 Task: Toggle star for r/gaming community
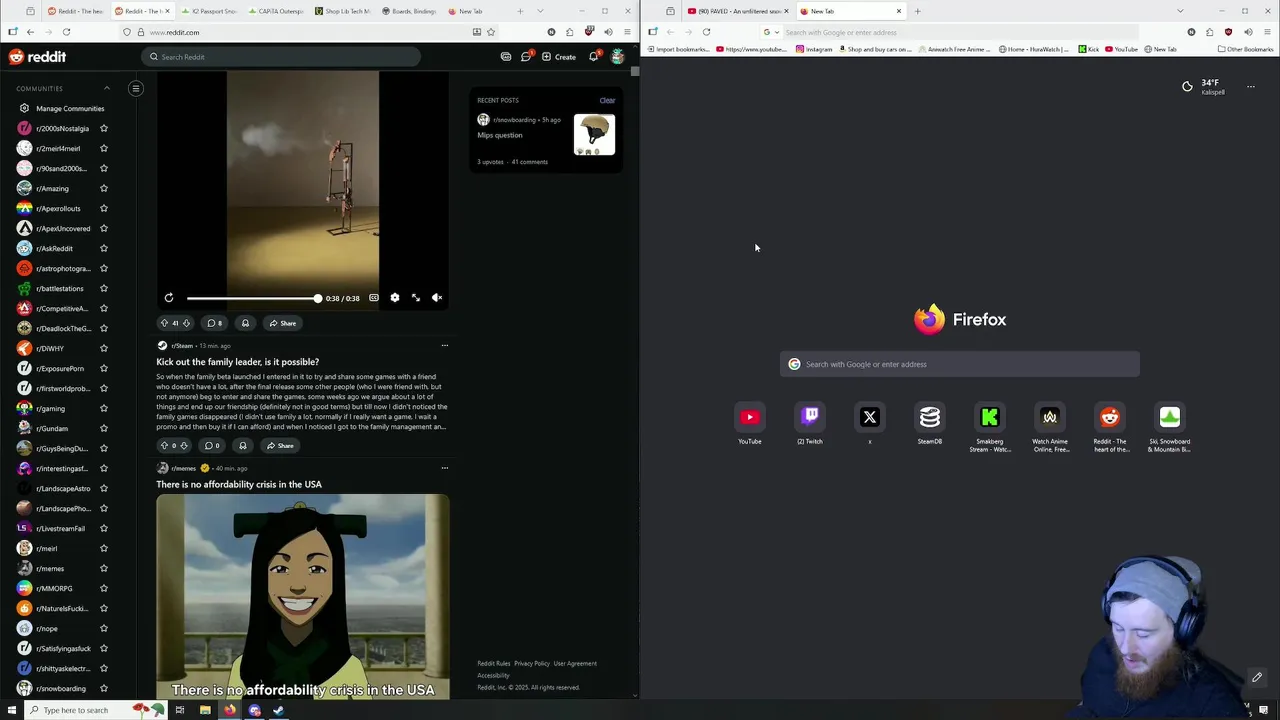pyautogui.click(x=103, y=408)
